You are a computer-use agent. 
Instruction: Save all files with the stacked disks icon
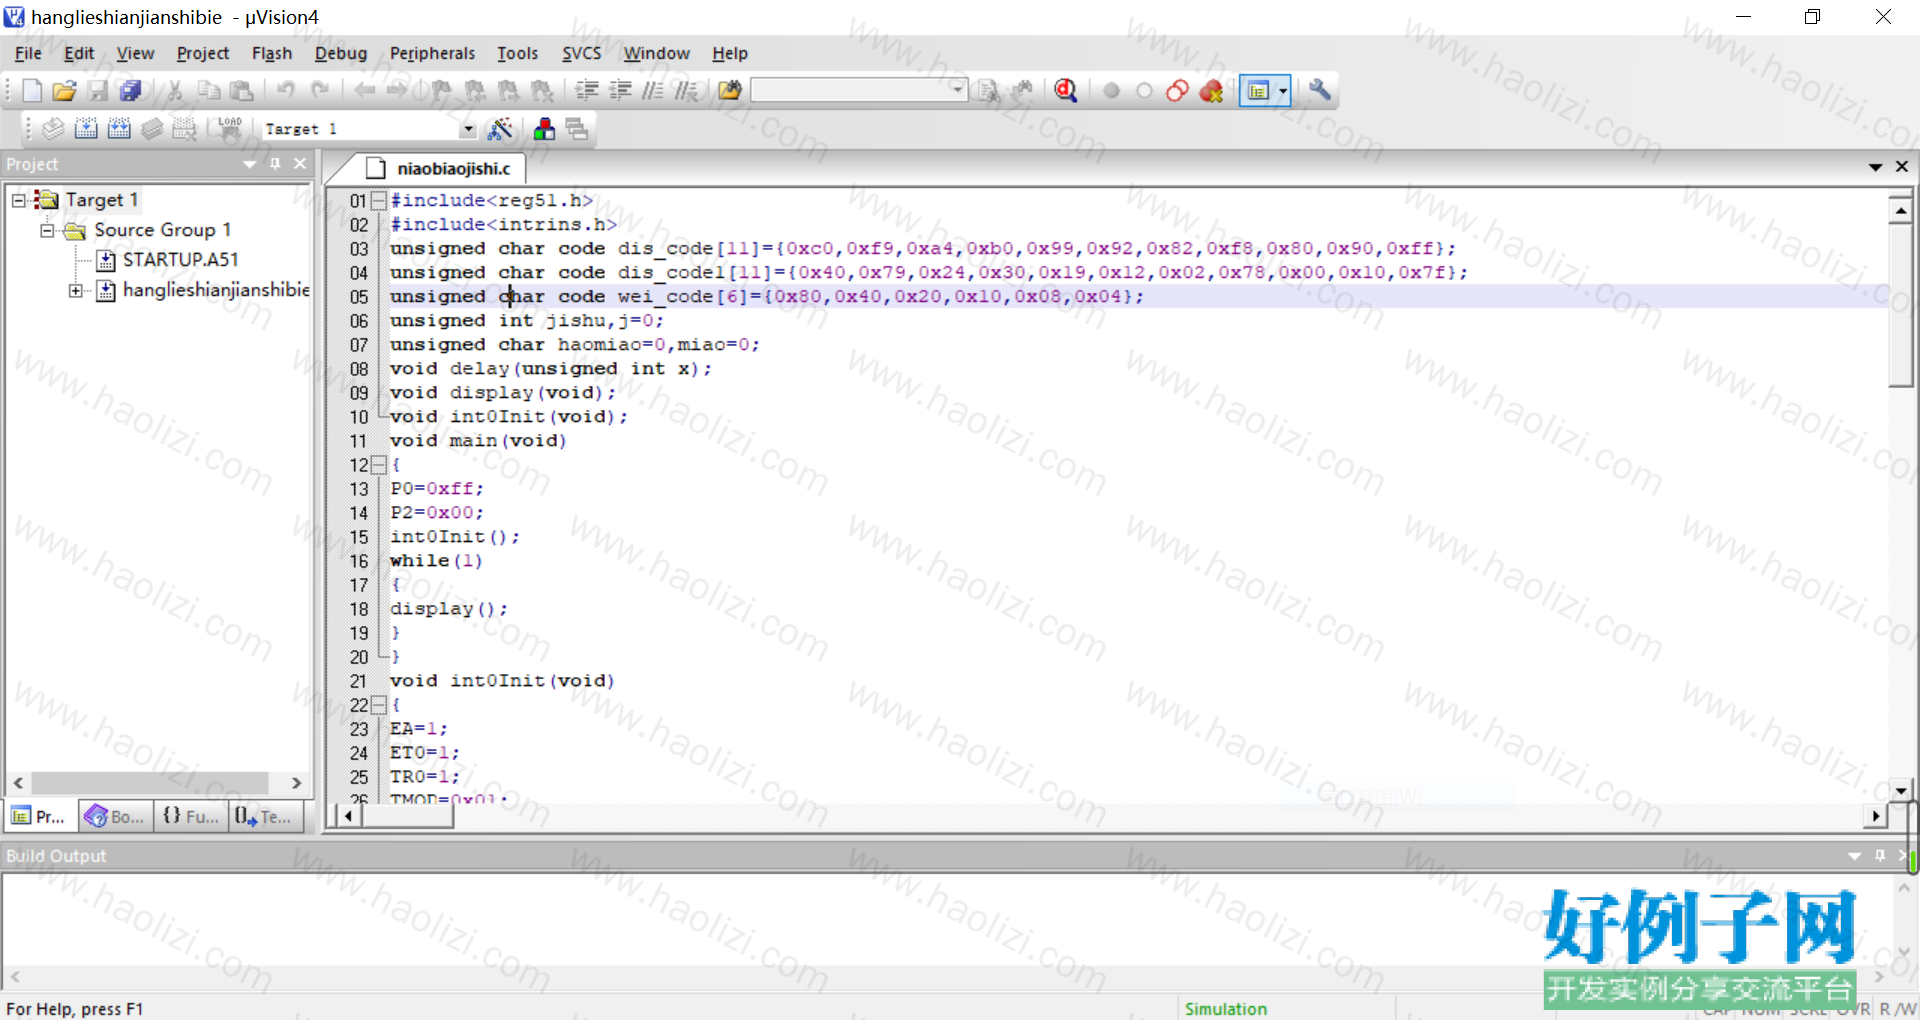click(x=130, y=91)
